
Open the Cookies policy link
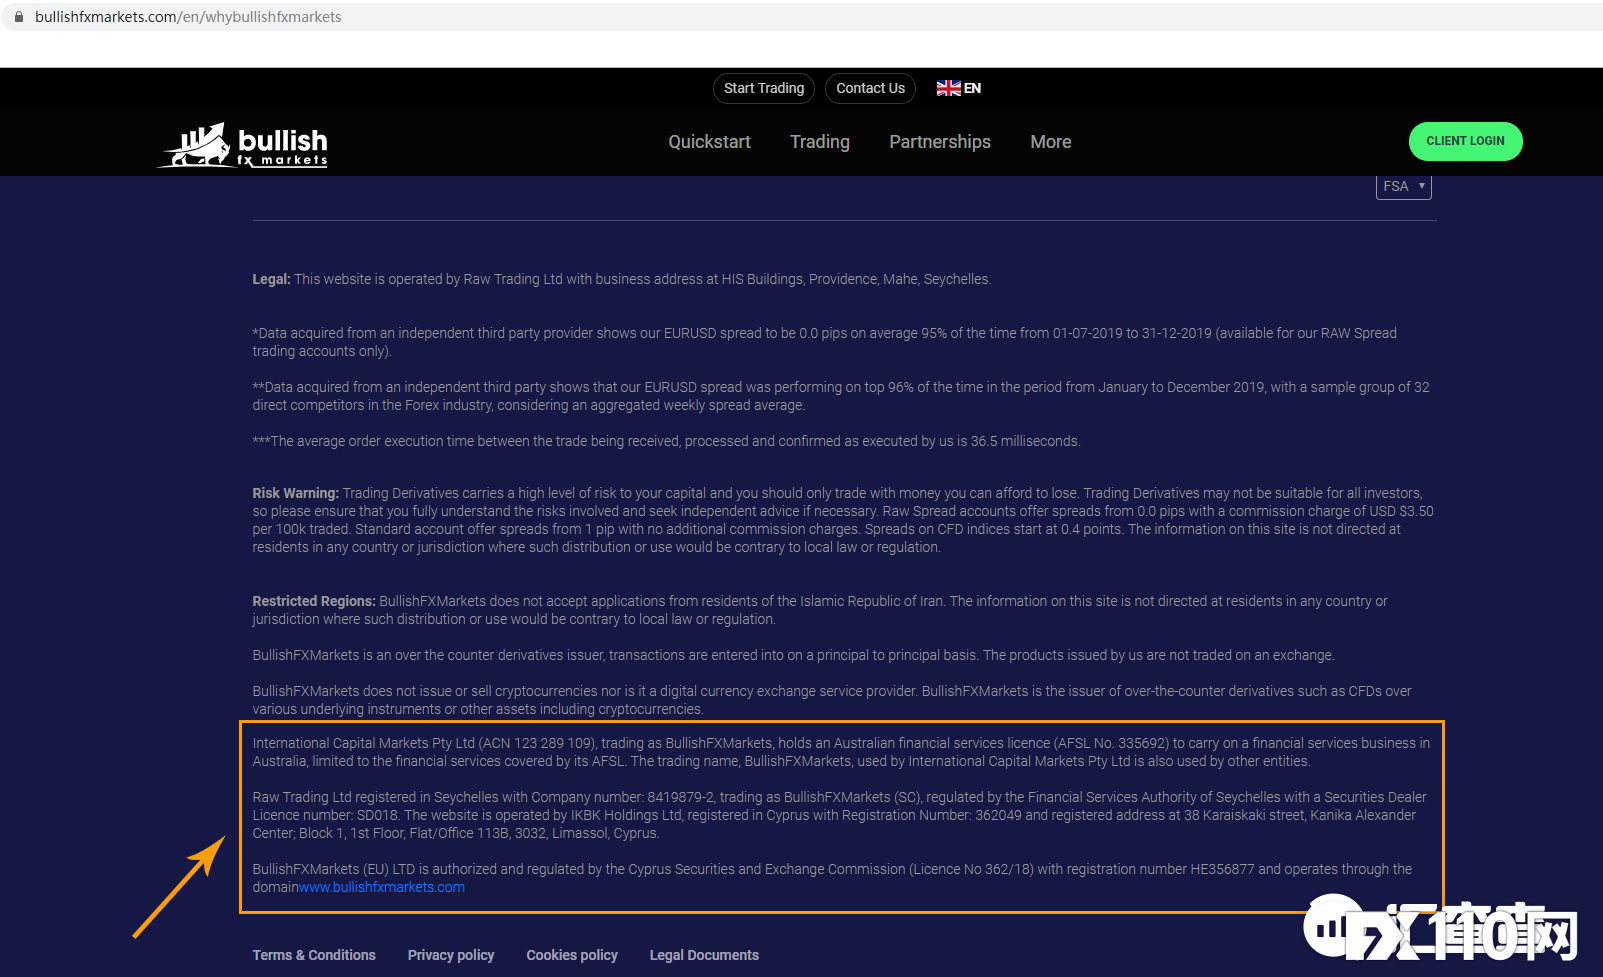pyautogui.click(x=572, y=955)
